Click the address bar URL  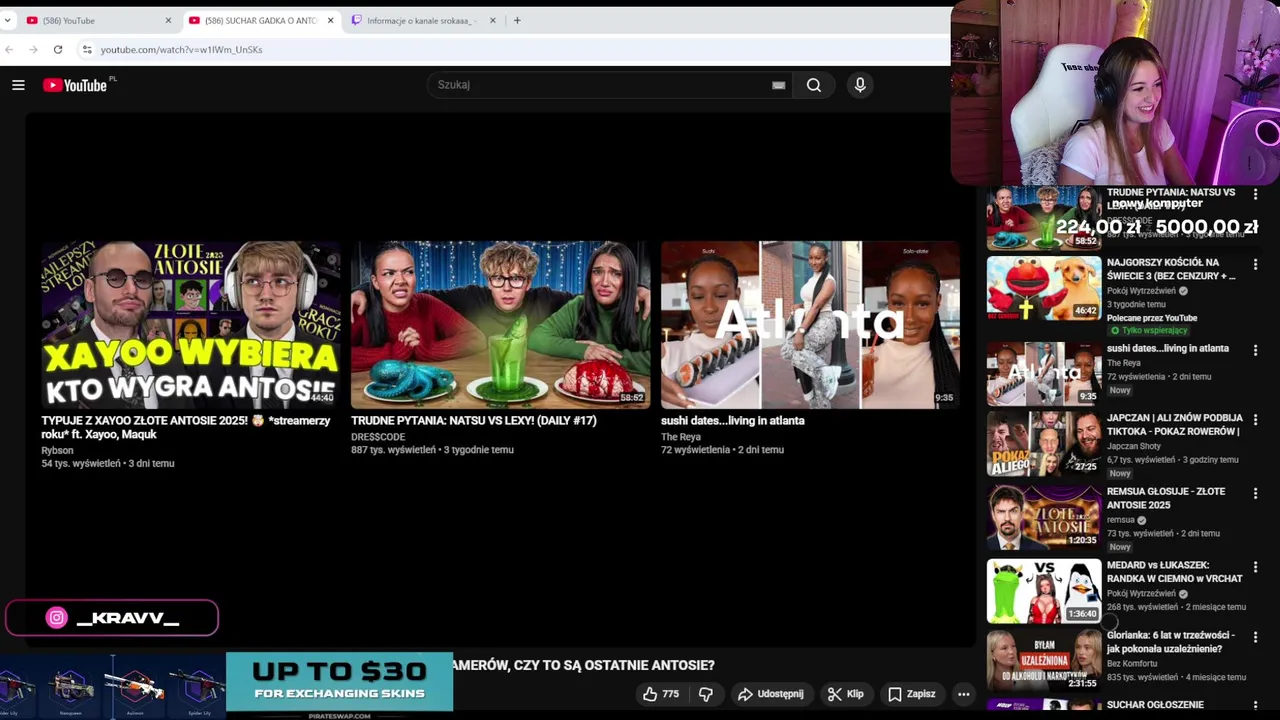tap(181, 49)
